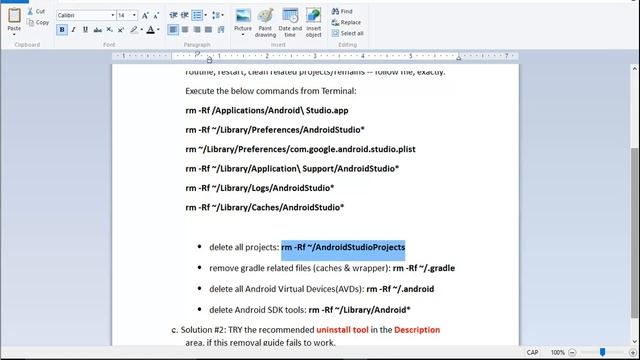This screenshot has height=360, width=640.
Task: Insert a Paint drawing
Action: 265,23
